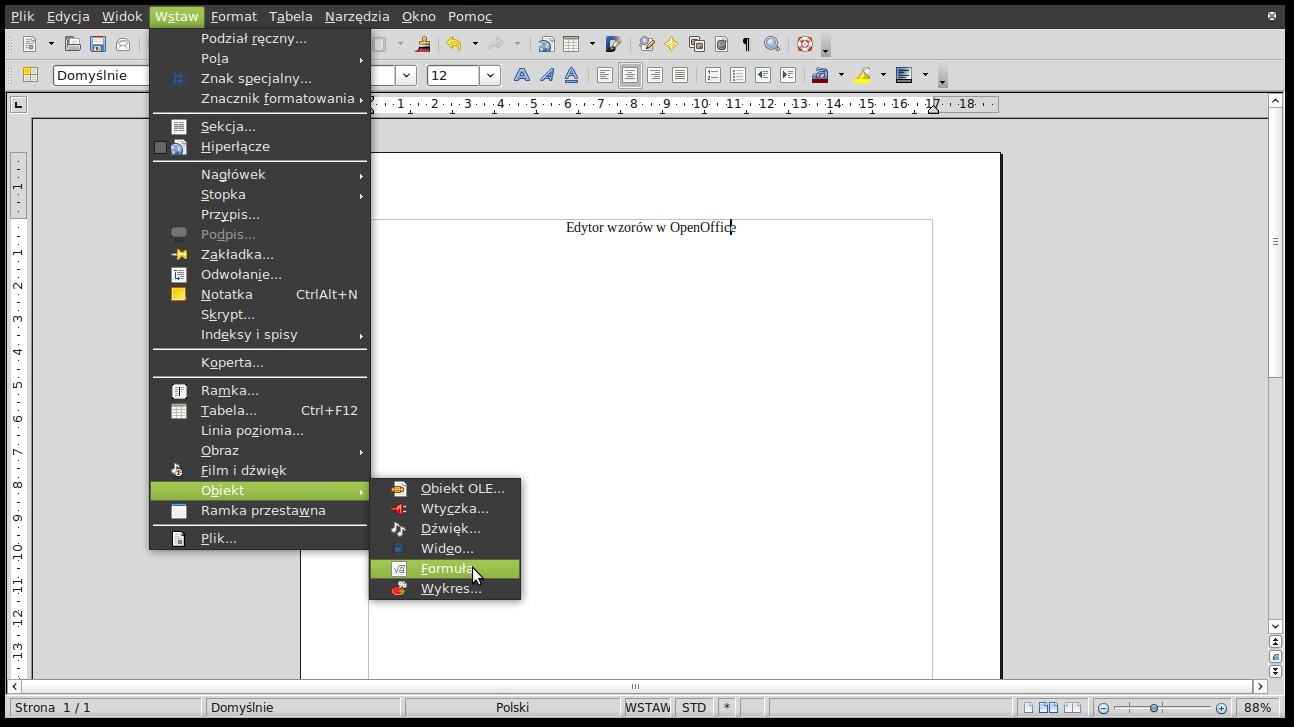Open the highlighting color dropdown arrow
This screenshot has height=727, width=1294.
click(883, 75)
